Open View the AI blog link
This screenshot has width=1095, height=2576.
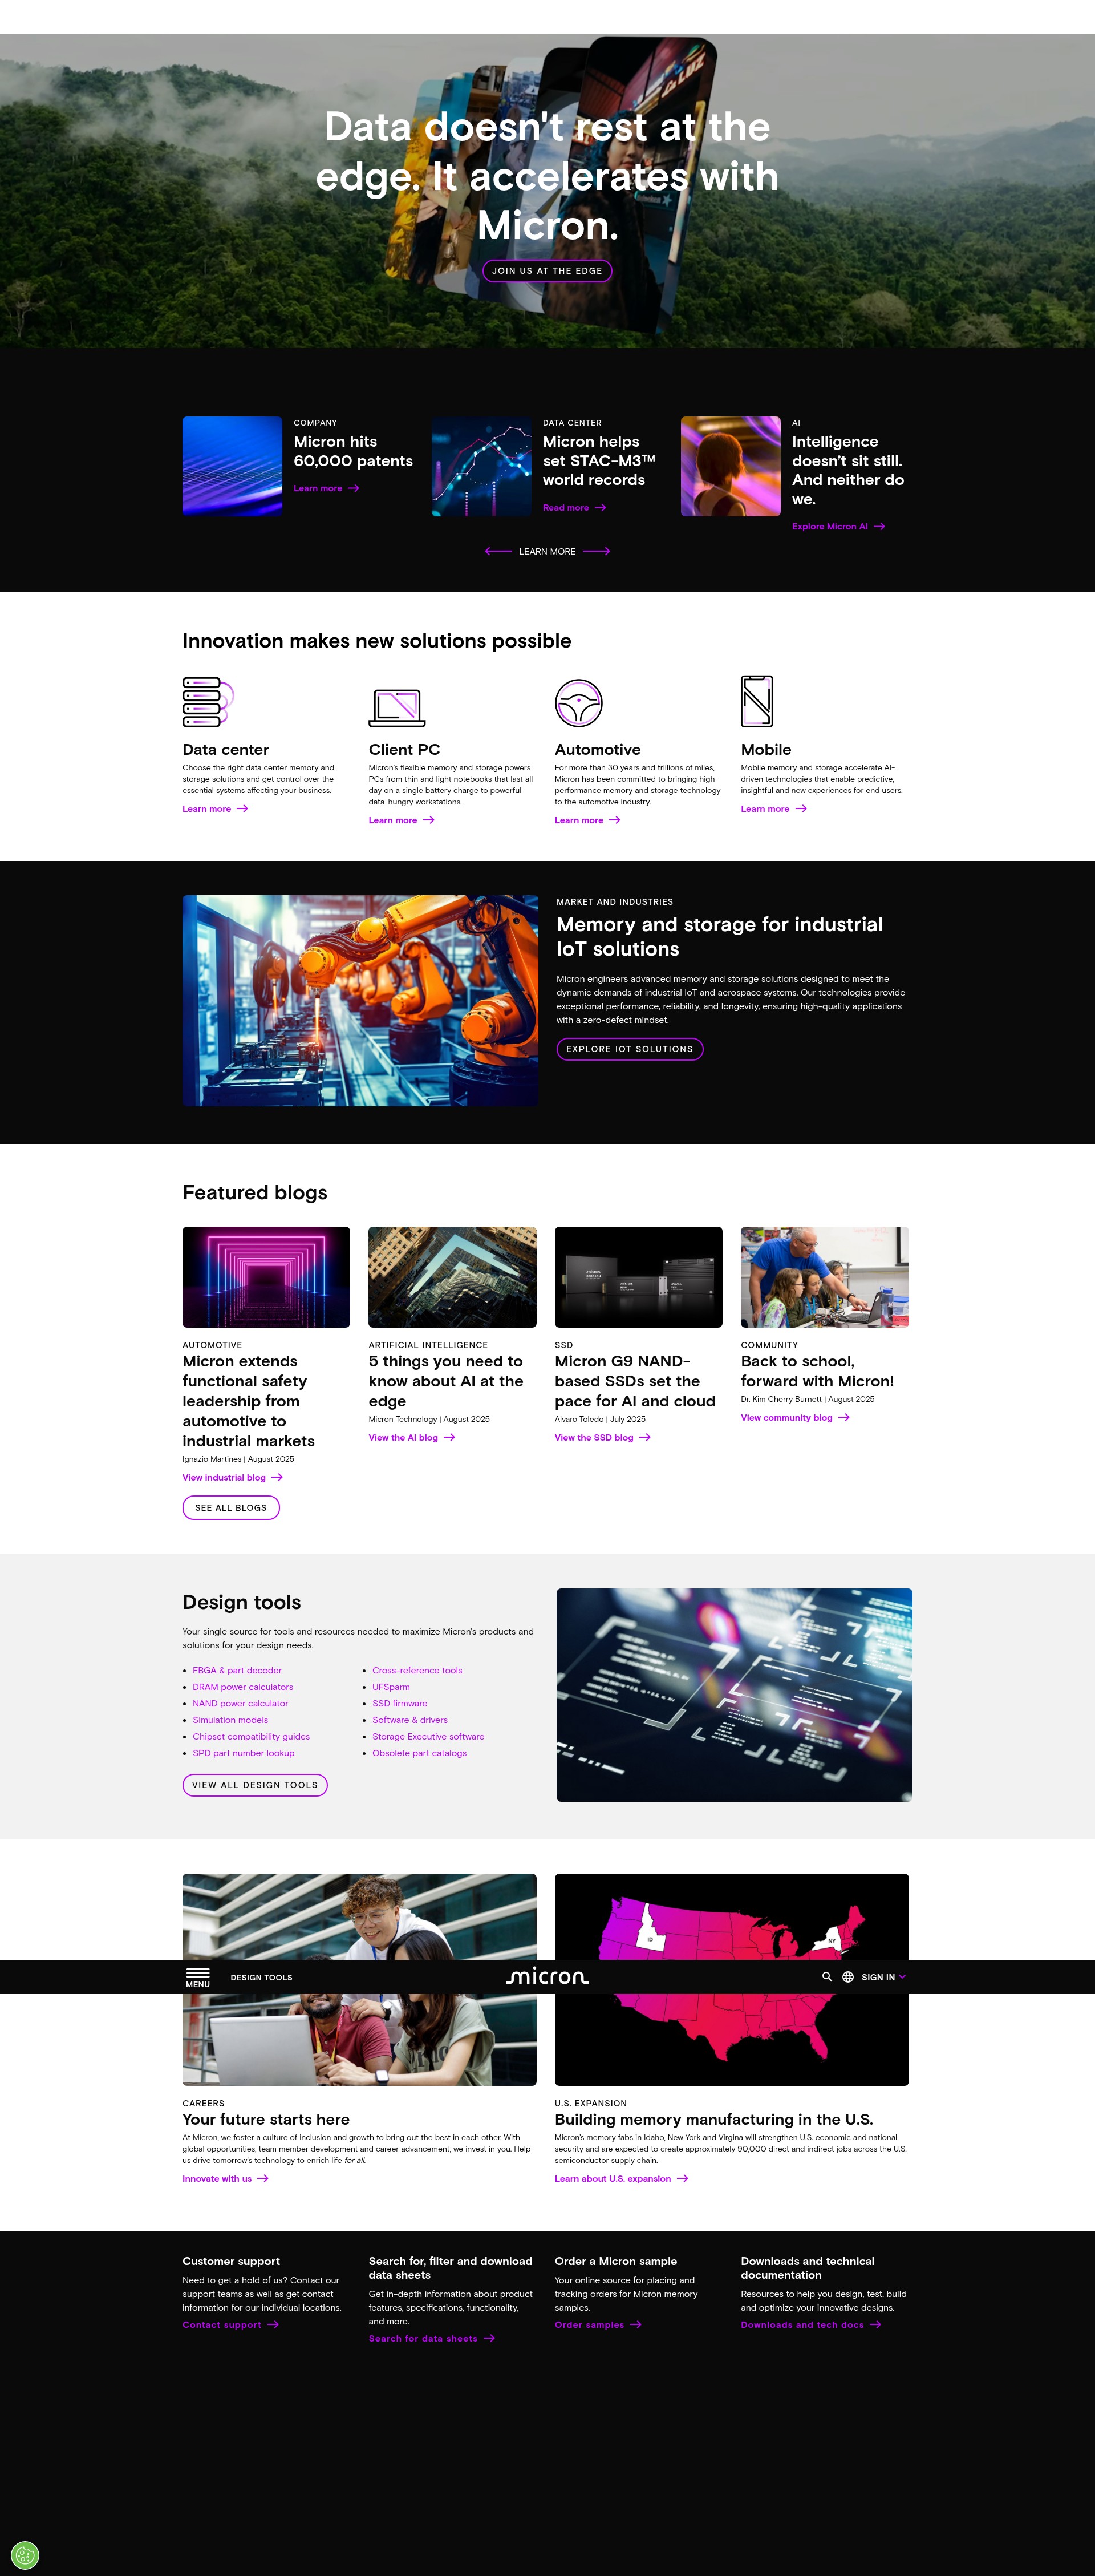pyautogui.click(x=412, y=1437)
